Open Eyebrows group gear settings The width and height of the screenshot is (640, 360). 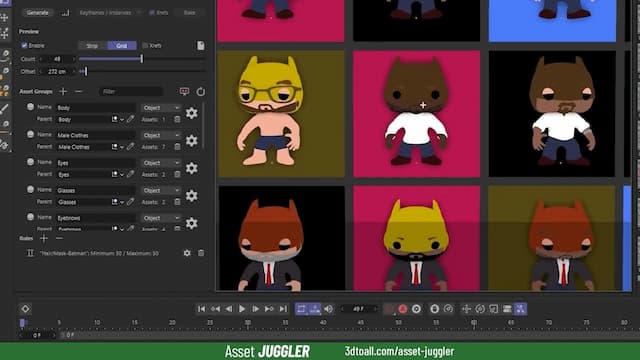tap(191, 223)
